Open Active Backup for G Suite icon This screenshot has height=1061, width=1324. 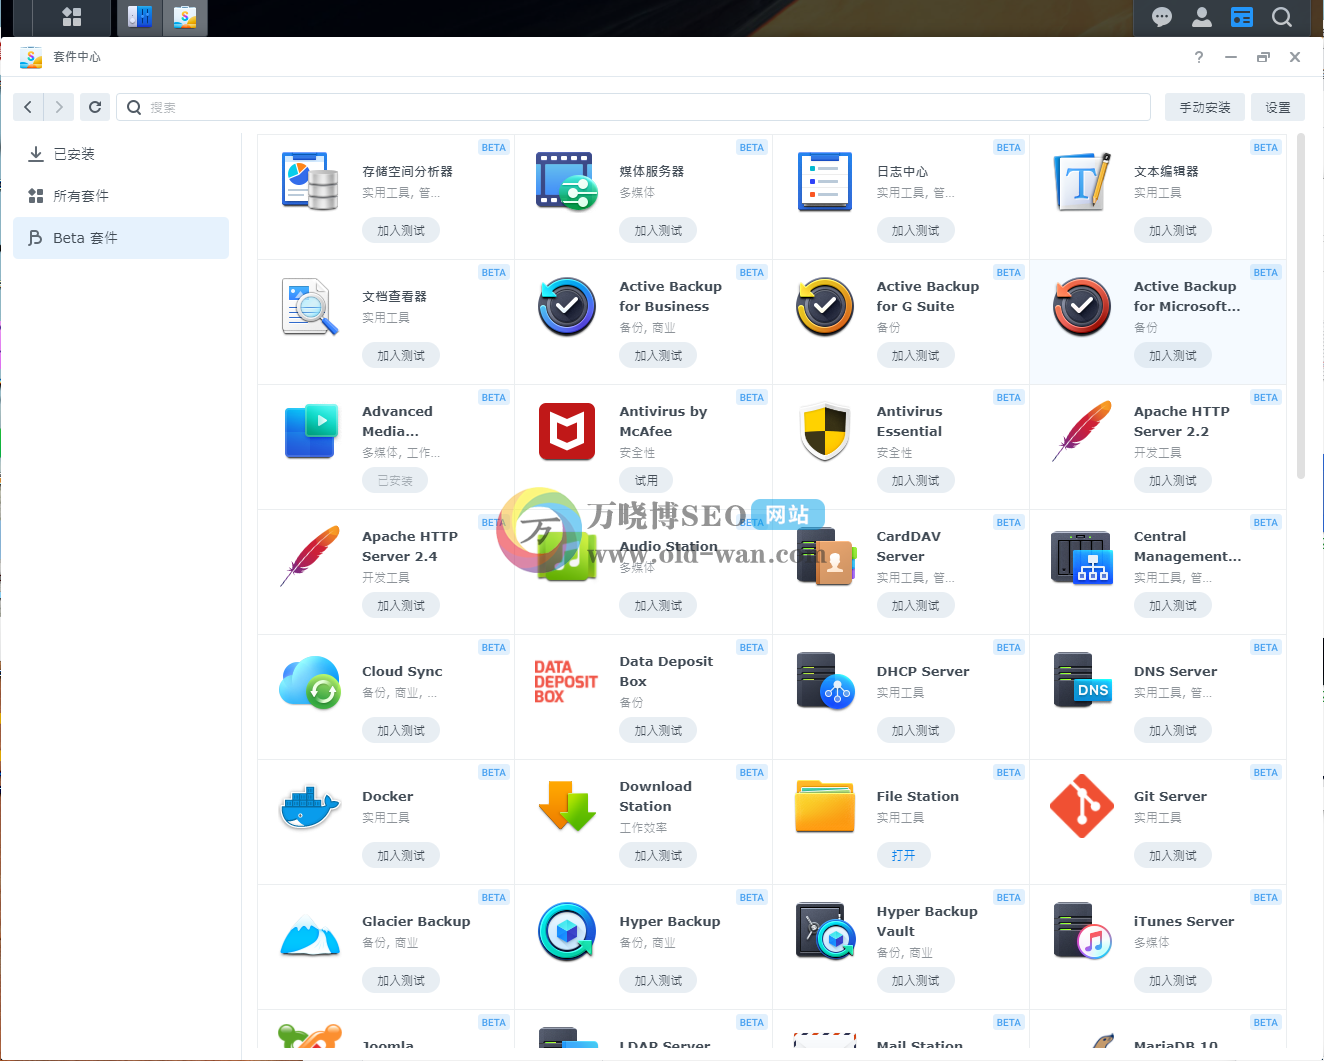(825, 306)
